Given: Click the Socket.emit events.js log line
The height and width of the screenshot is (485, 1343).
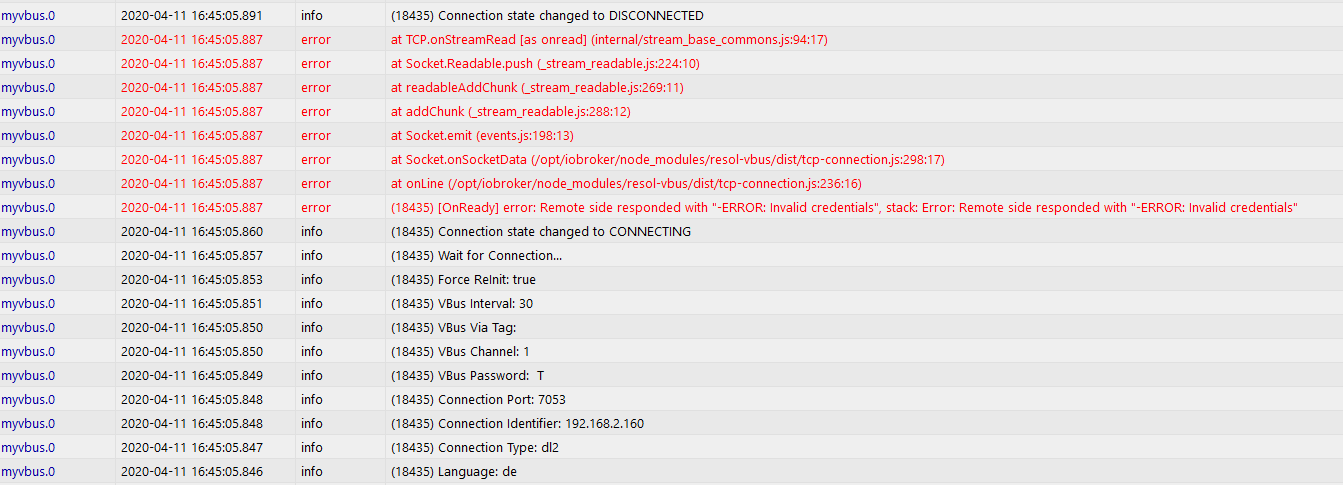Looking at the screenshot, I should tap(482, 136).
